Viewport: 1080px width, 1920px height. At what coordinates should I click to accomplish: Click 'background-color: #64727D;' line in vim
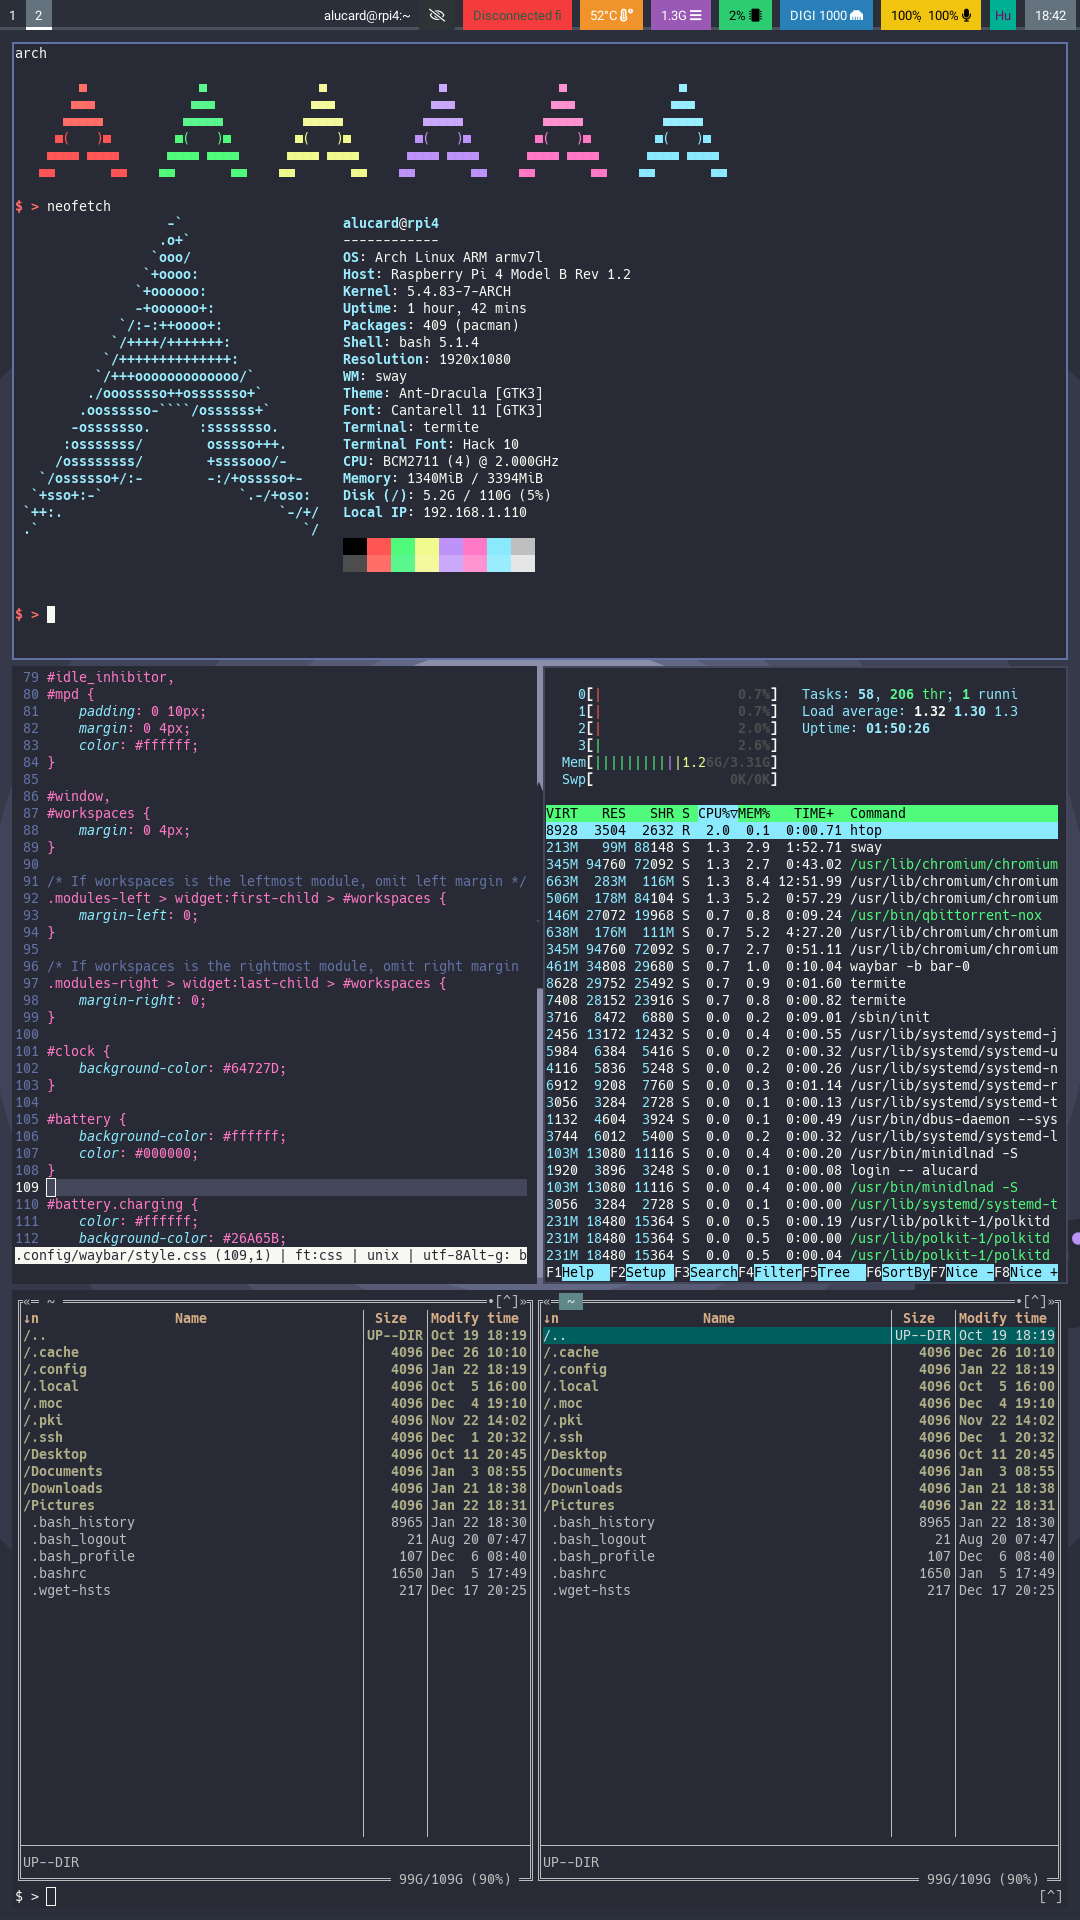click(x=182, y=1068)
